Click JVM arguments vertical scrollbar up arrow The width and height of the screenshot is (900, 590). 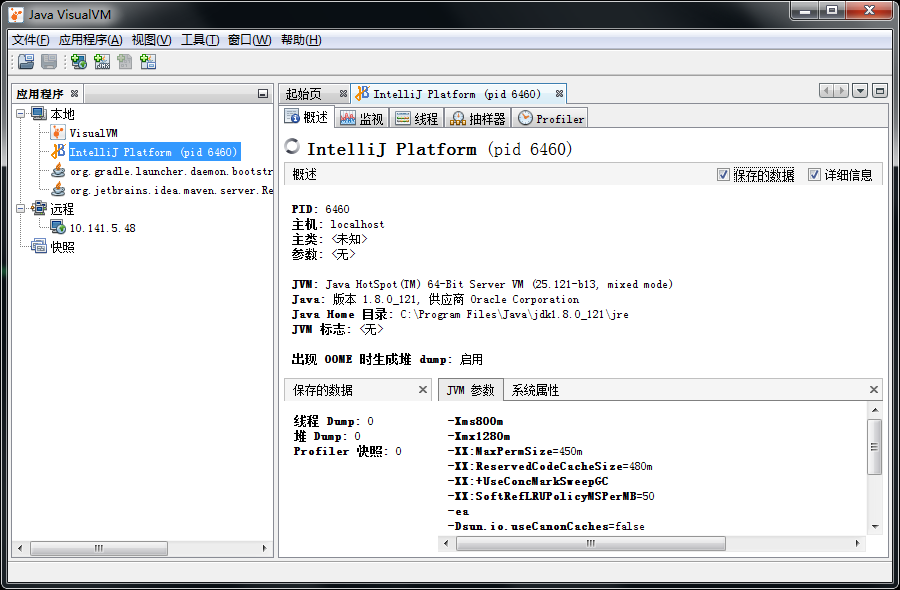[875, 410]
